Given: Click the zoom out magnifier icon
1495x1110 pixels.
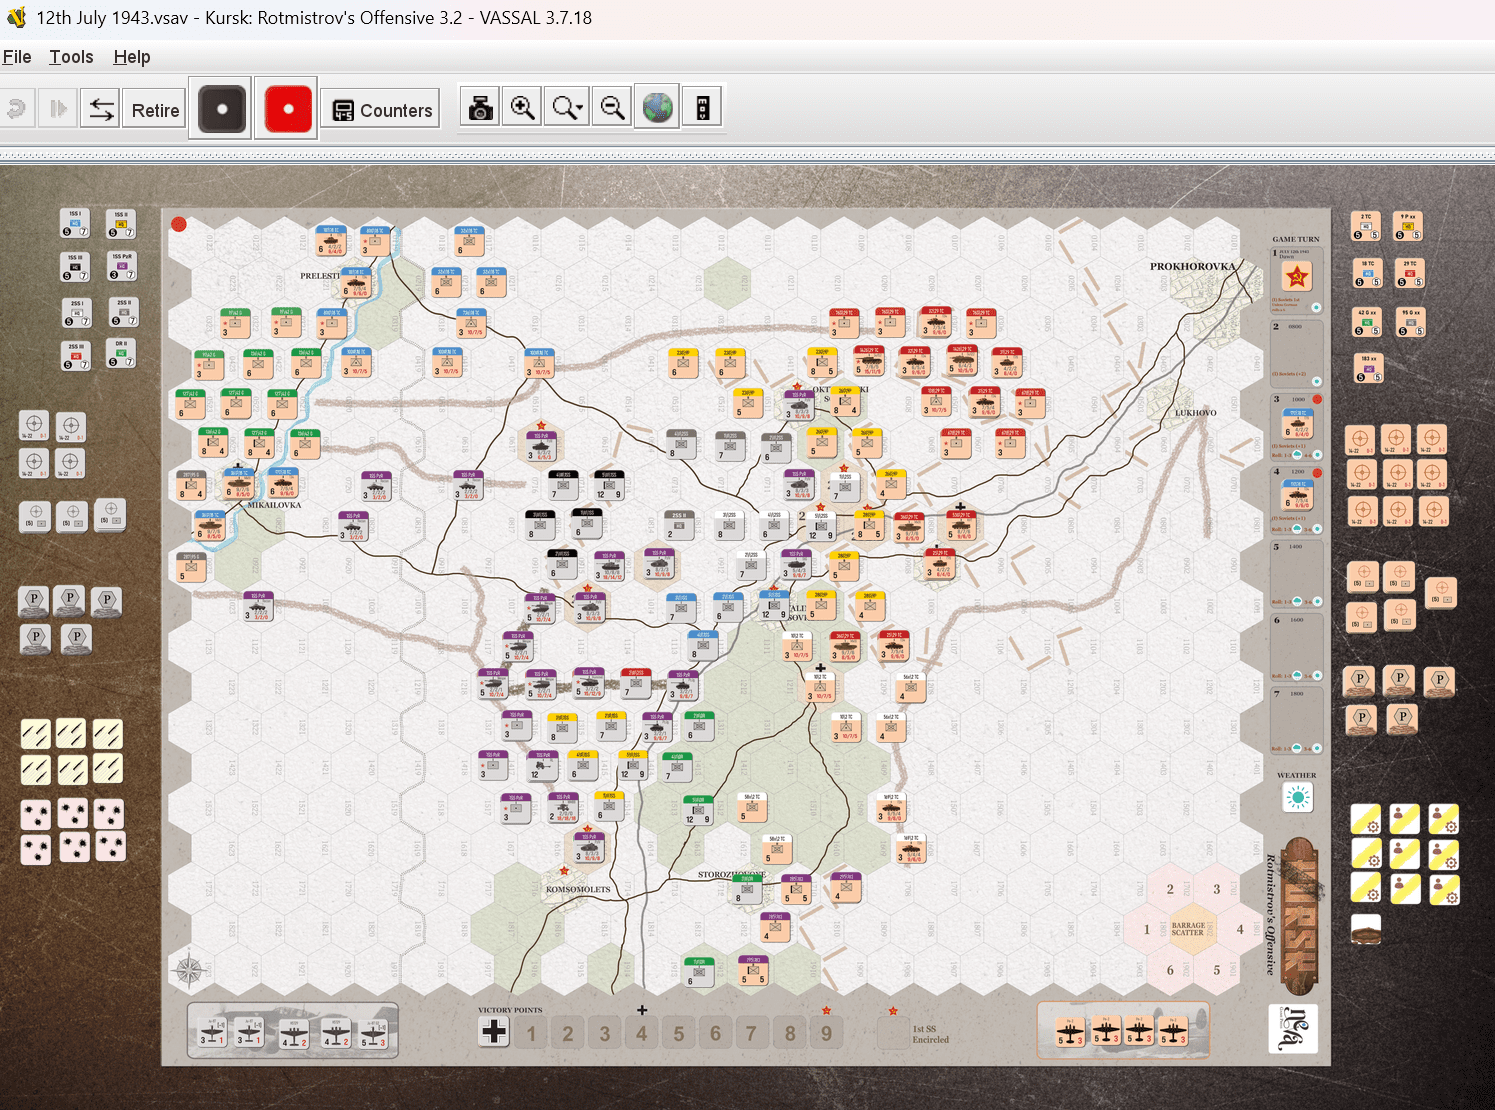Looking at the screenshot, I should (612, 108).
